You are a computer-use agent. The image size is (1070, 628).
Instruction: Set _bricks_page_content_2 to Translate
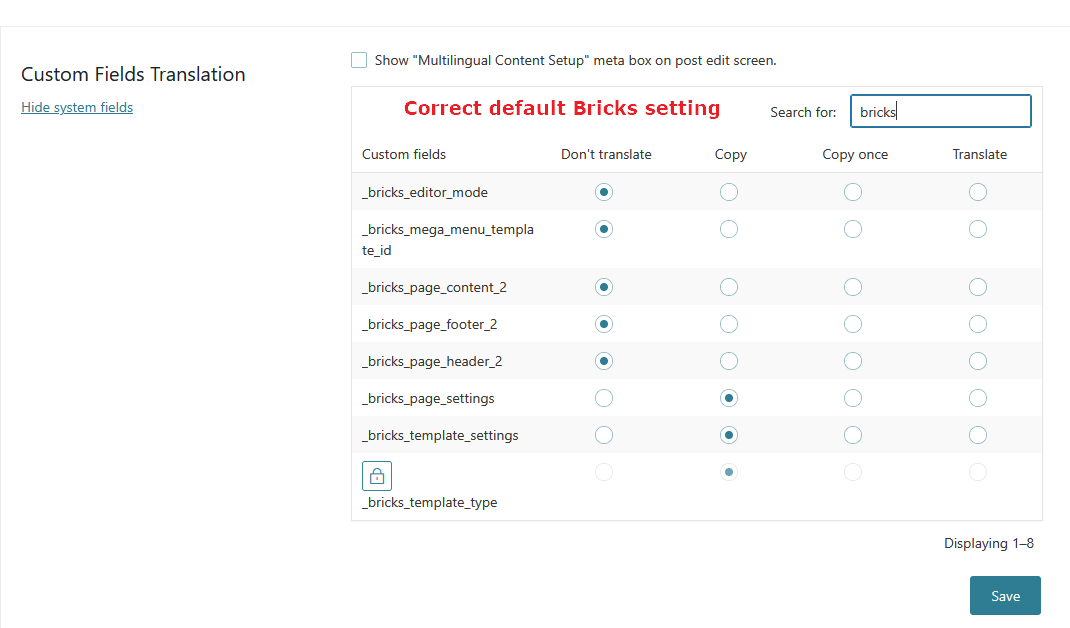pyautogui.click(x=978, y=287)
